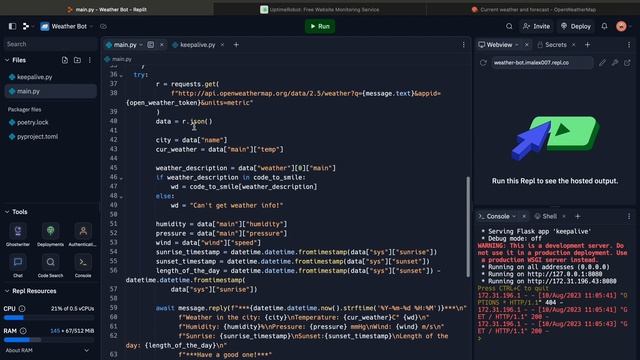
Task: Select the Webview tab
Action: tap(495, 44)
